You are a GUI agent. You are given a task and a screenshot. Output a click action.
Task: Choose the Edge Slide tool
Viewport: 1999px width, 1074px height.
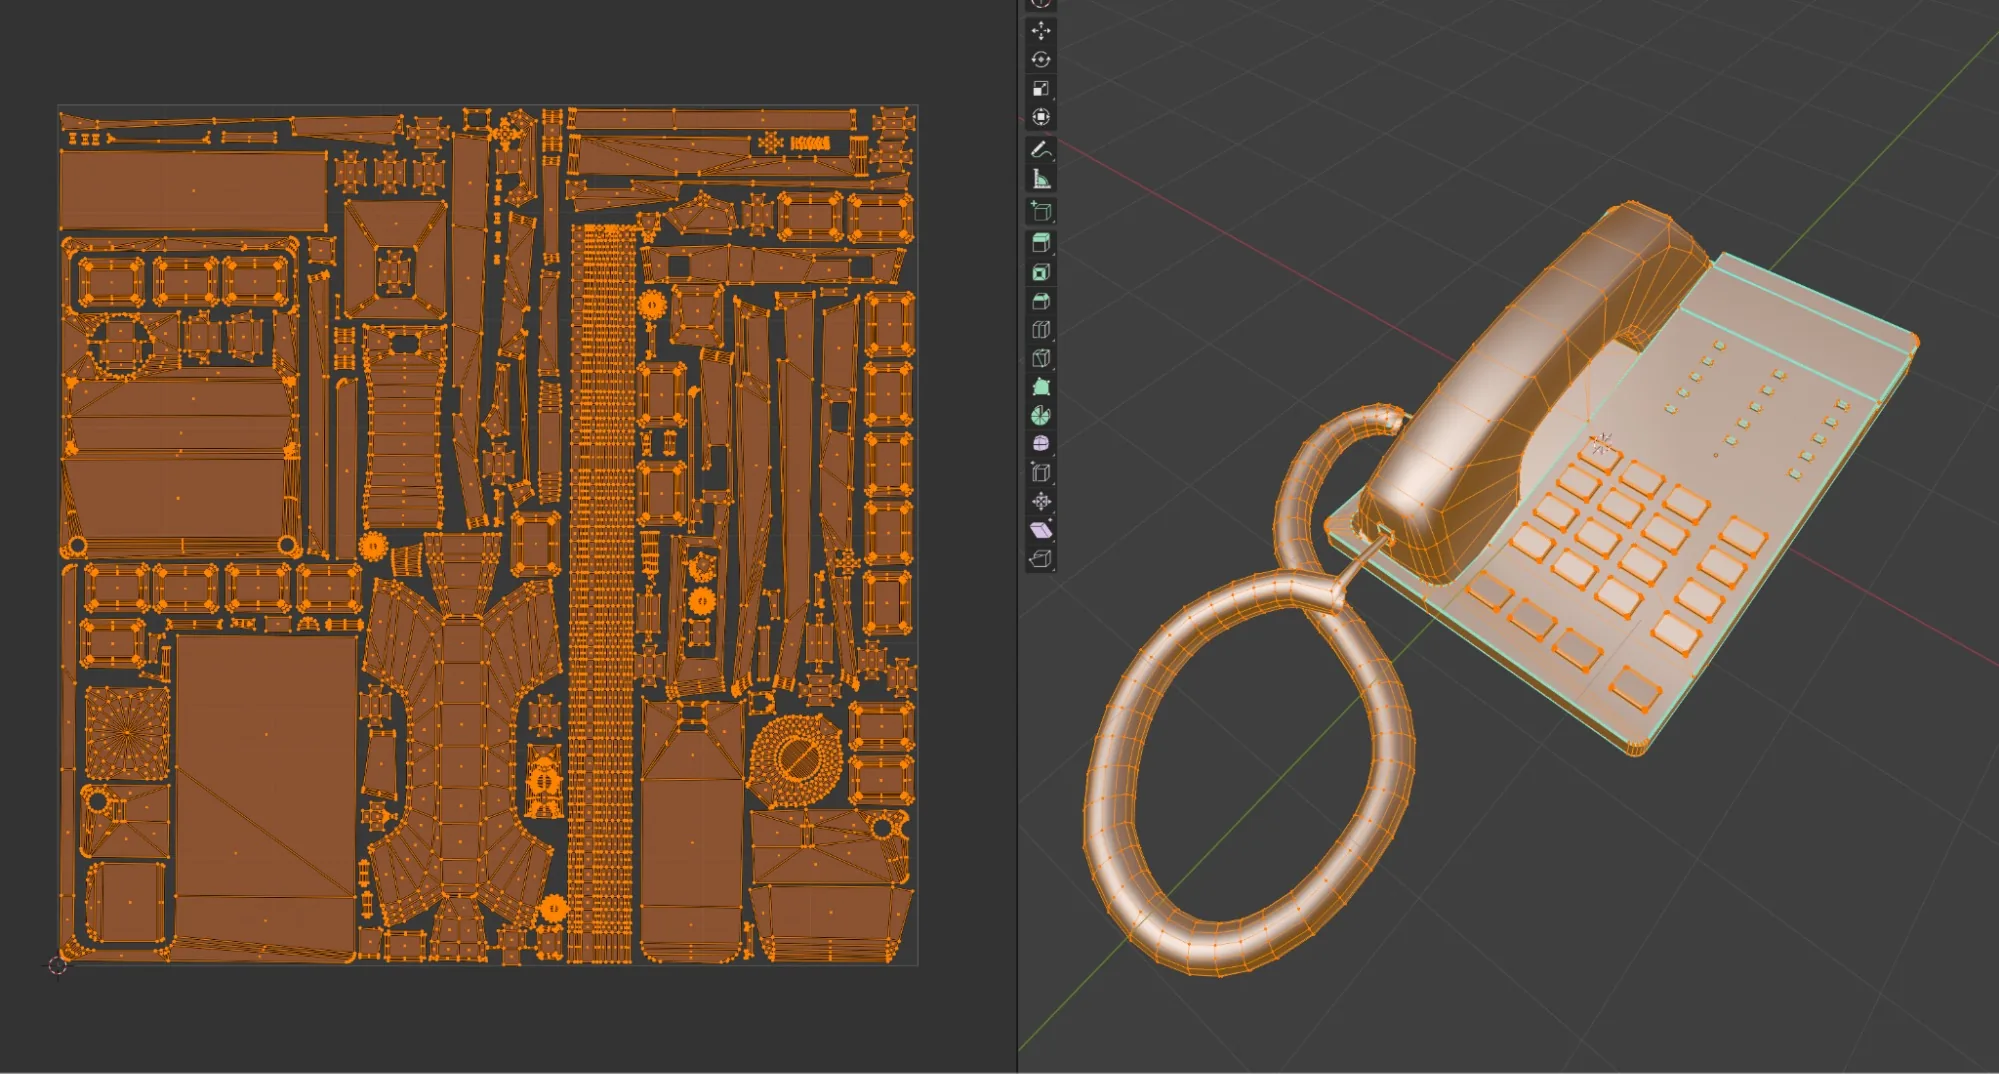[1041, 473]
